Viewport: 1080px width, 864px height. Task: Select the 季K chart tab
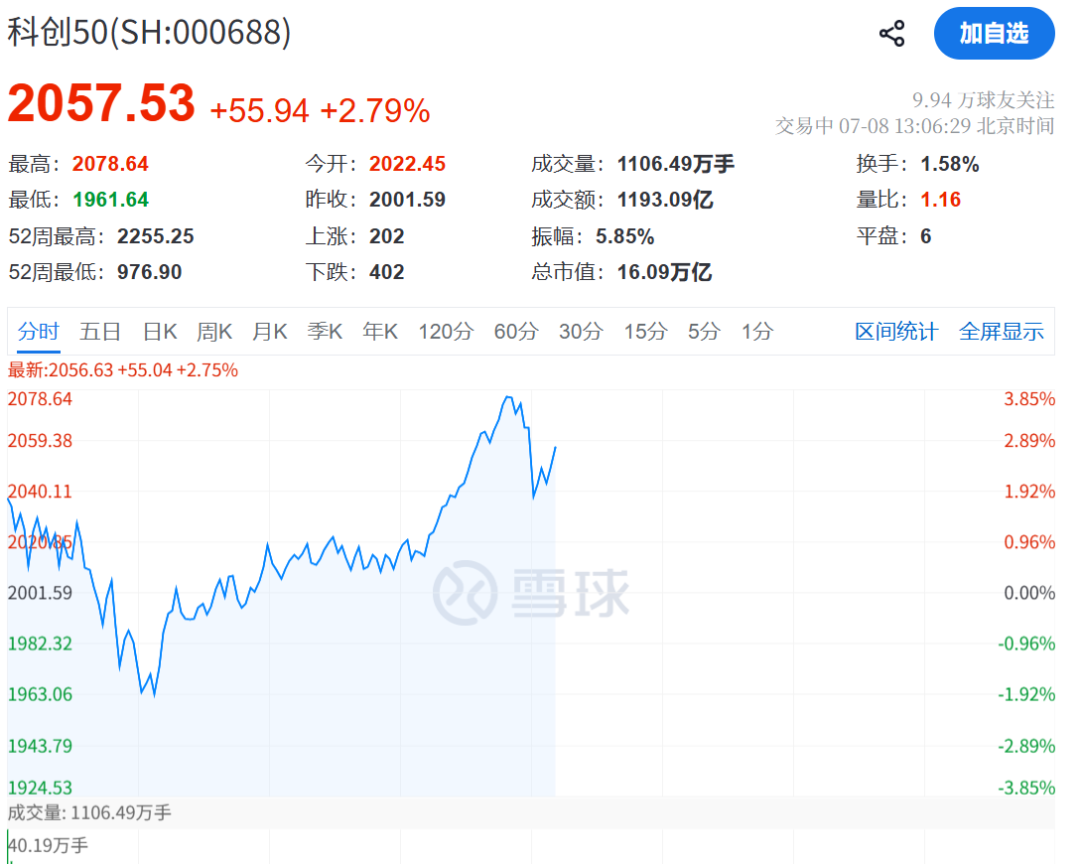click(324, 331)
